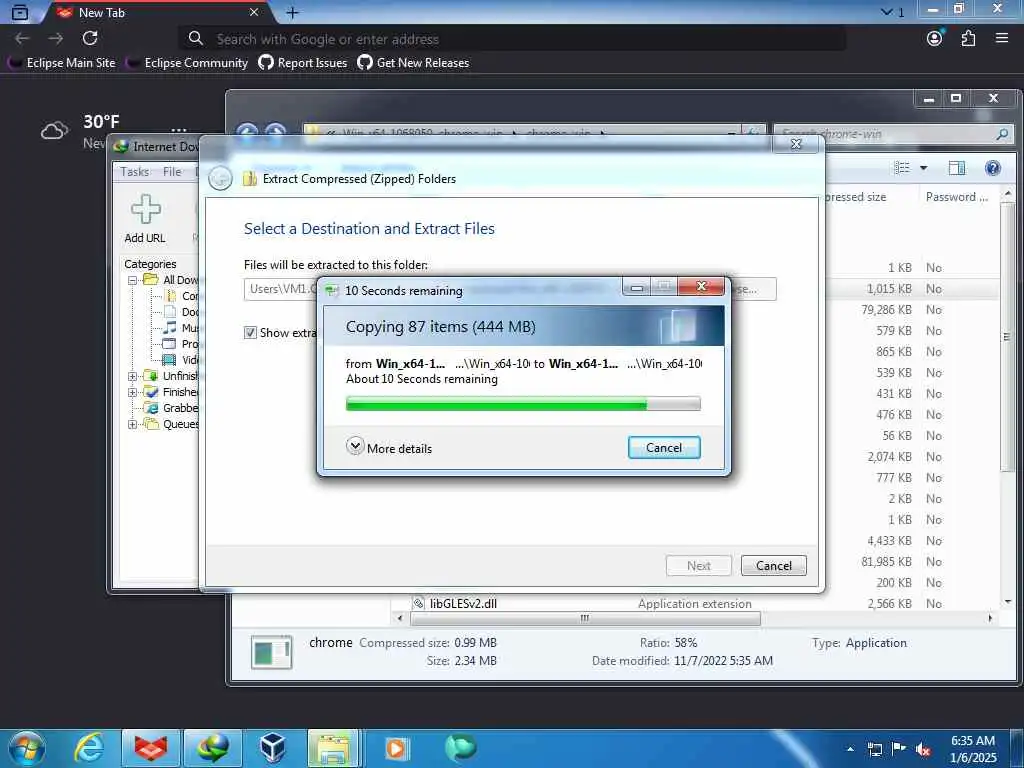Screen dimensions: 1024x768
Task: Collapse the All Downloads category tree
Action: [x=133, y=280]
